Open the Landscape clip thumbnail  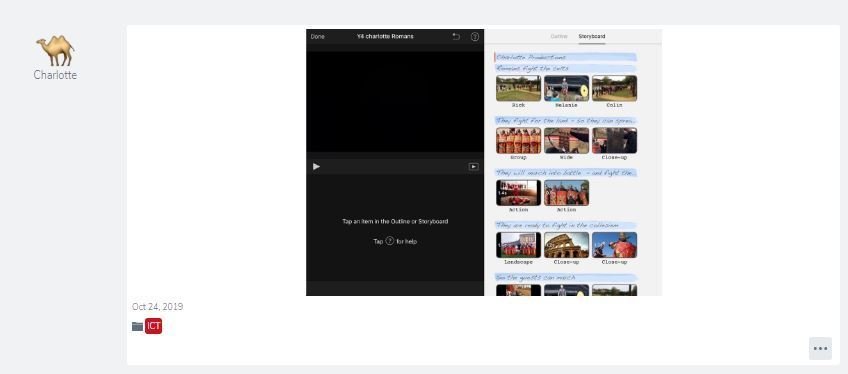(x=518, y=245)
